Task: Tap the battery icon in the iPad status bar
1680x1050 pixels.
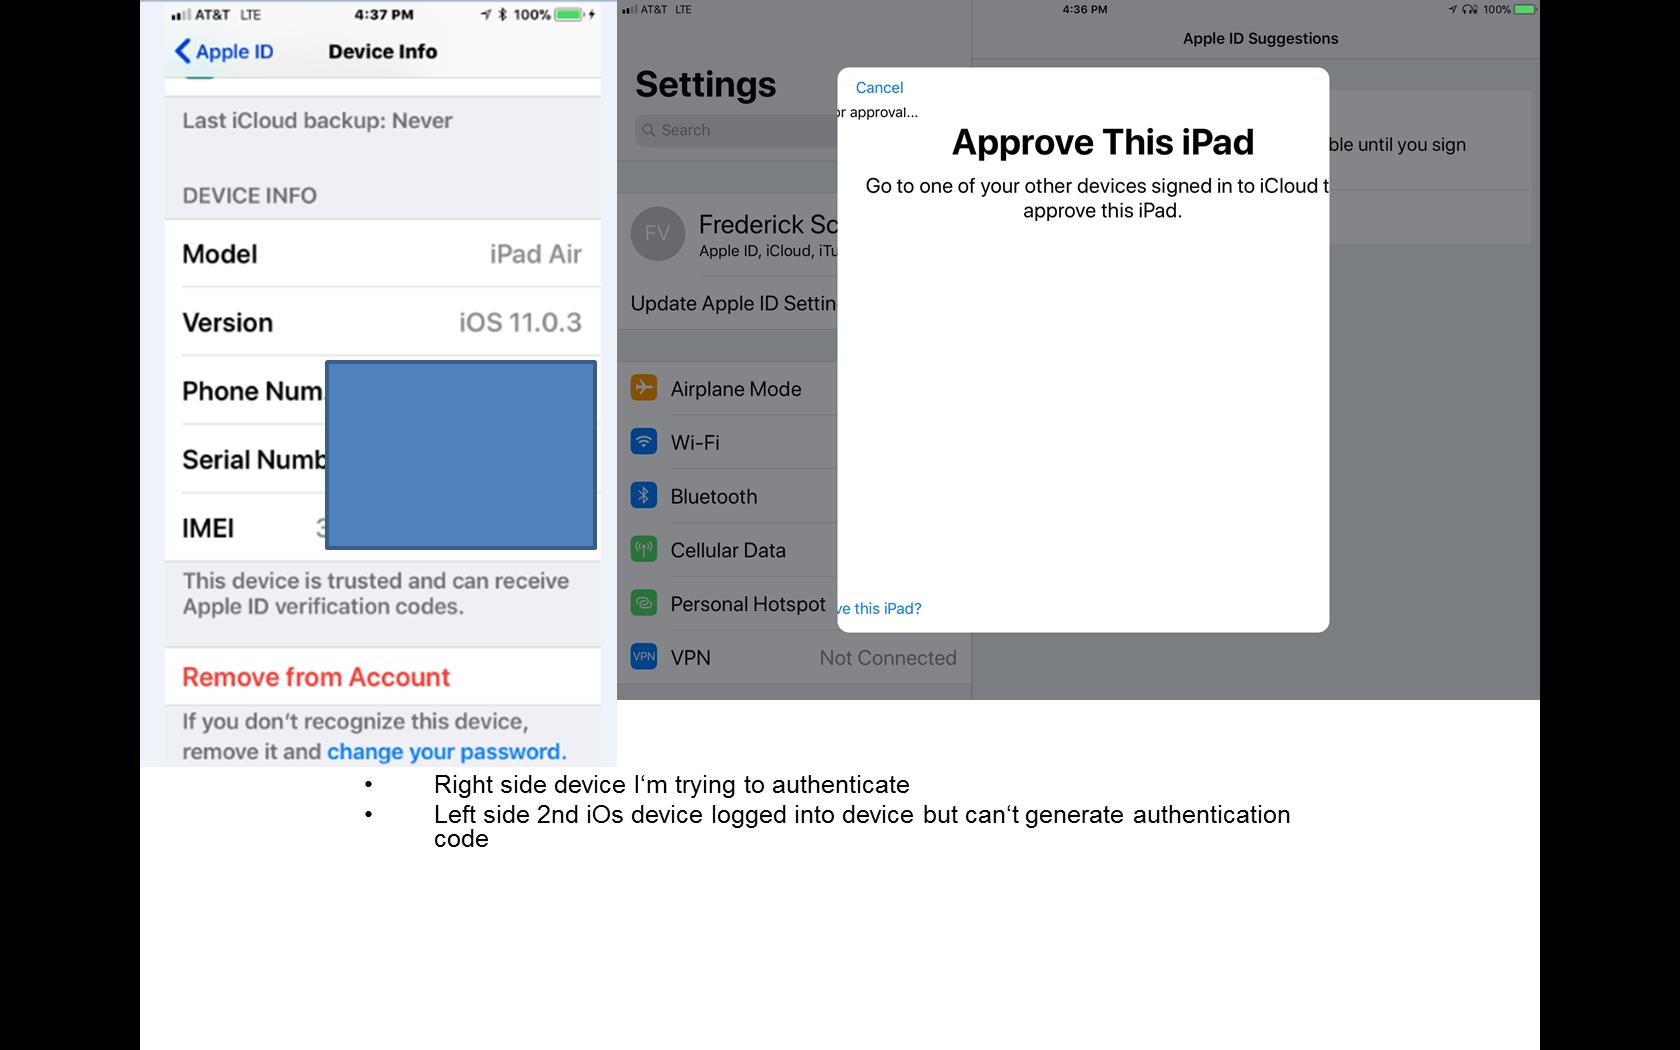Action: (x=1525, y=9)
